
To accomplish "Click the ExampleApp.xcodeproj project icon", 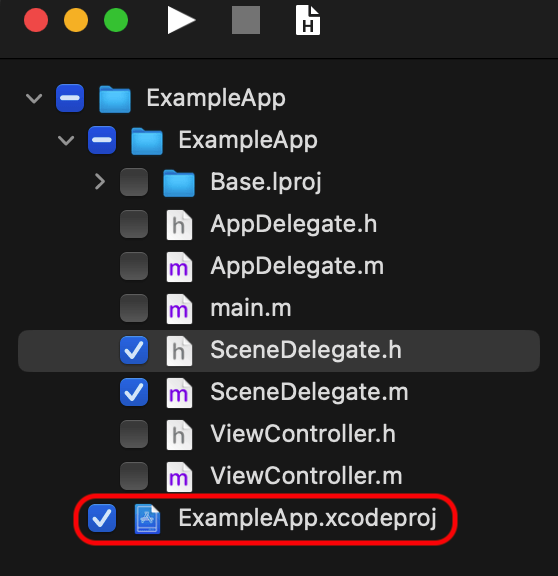I will 147,519.
